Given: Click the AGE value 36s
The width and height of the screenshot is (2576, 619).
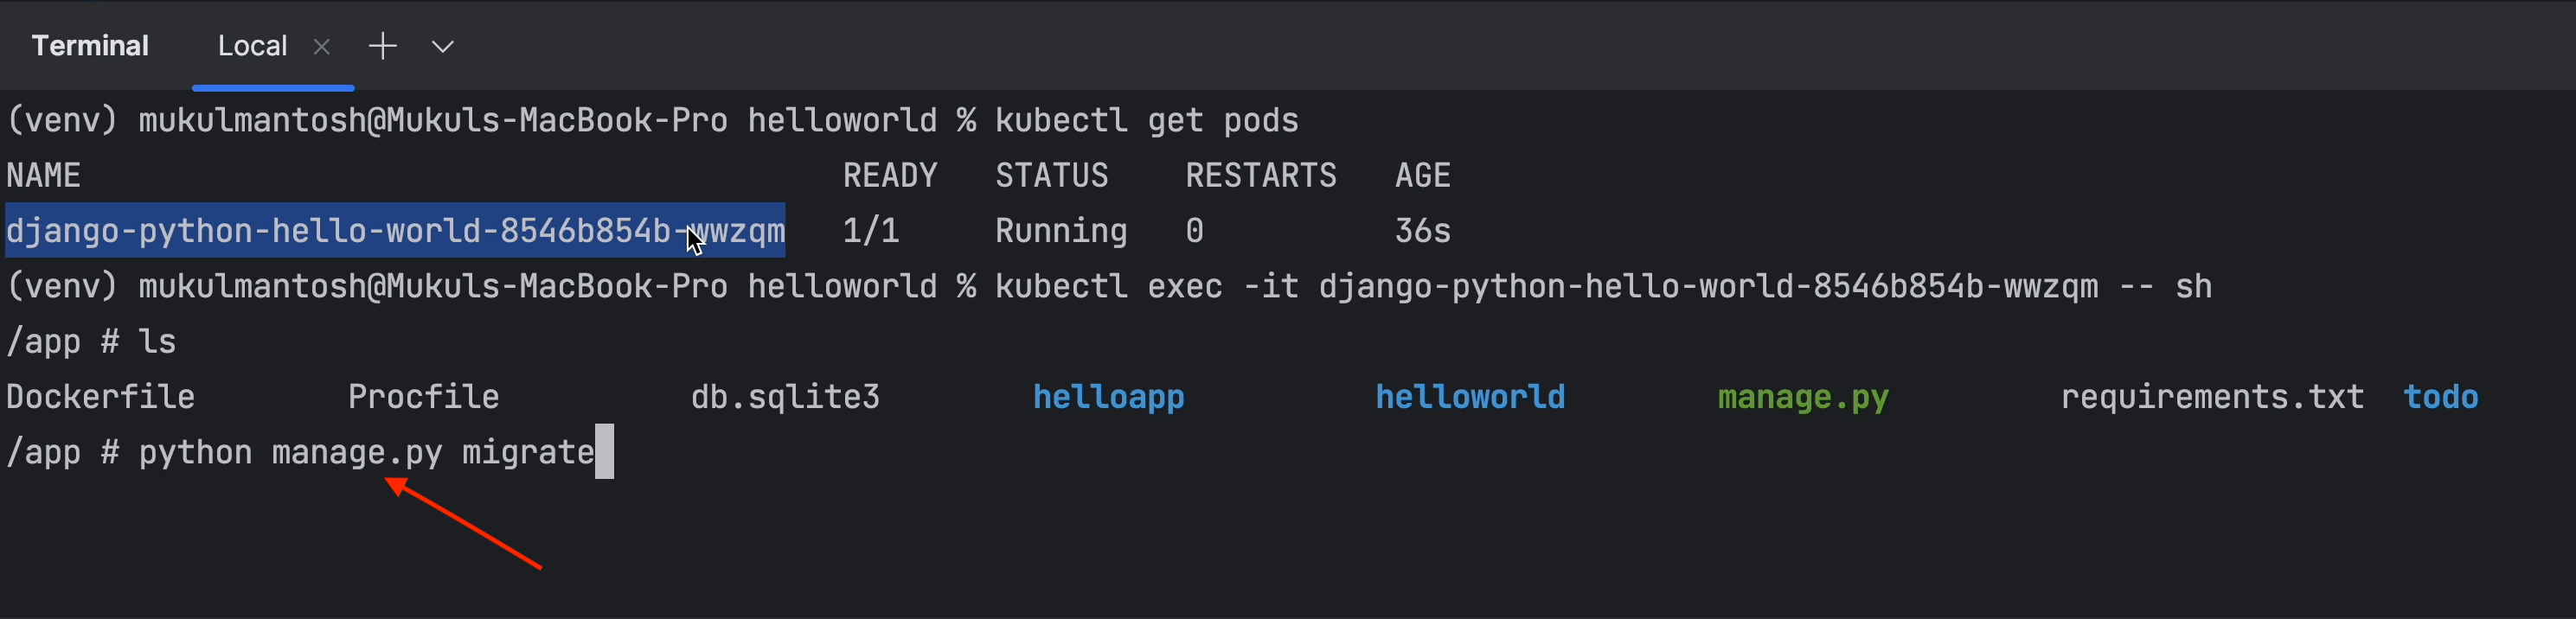Looking at the screenshot, I should (x=1422, y=231).
